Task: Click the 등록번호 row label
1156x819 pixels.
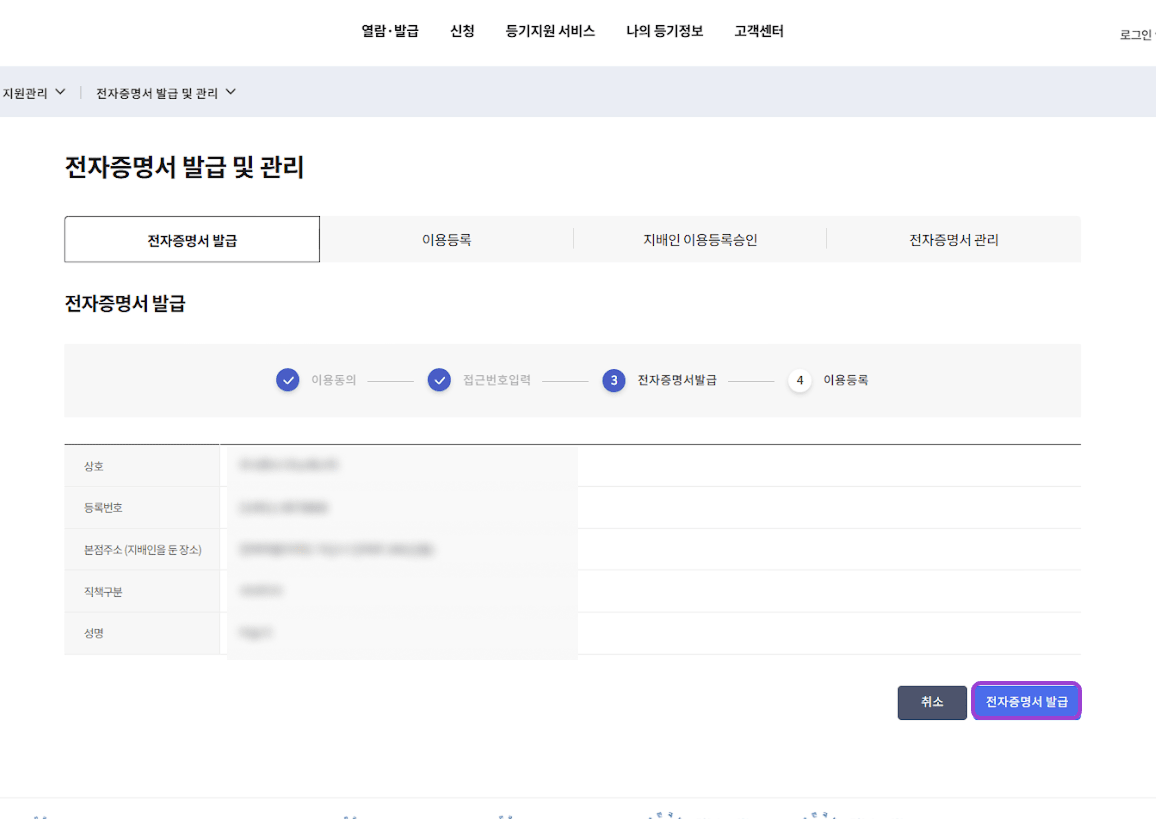Action: pos(103,508)
